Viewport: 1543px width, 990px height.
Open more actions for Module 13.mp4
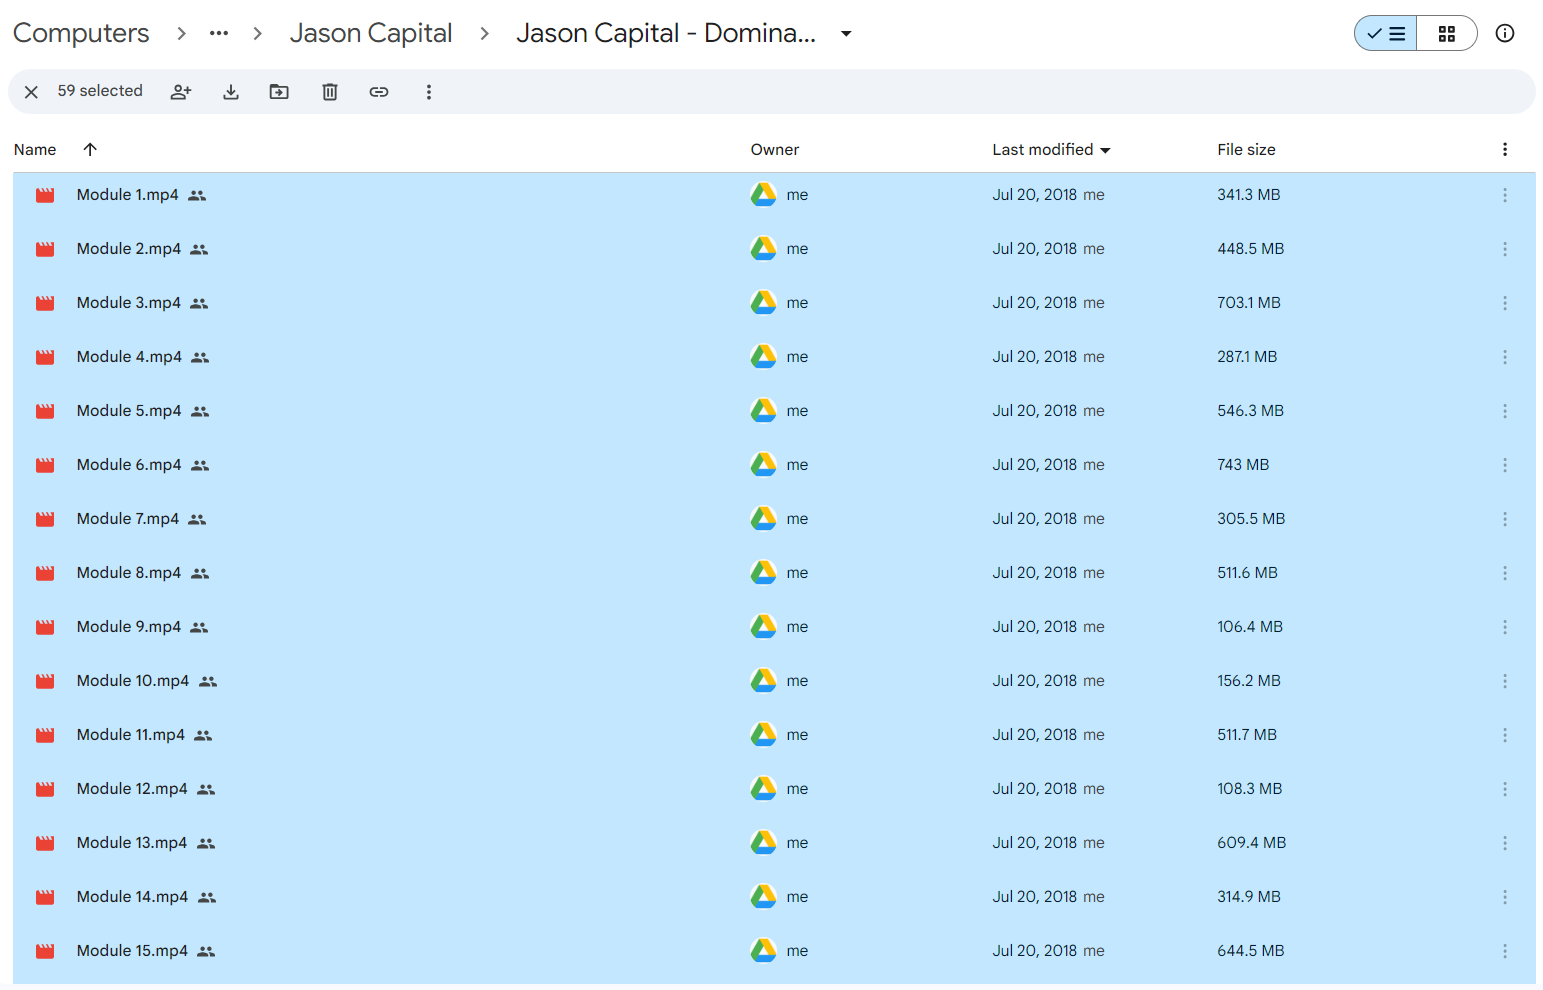pyautogui.click(x=1505, y=844)
